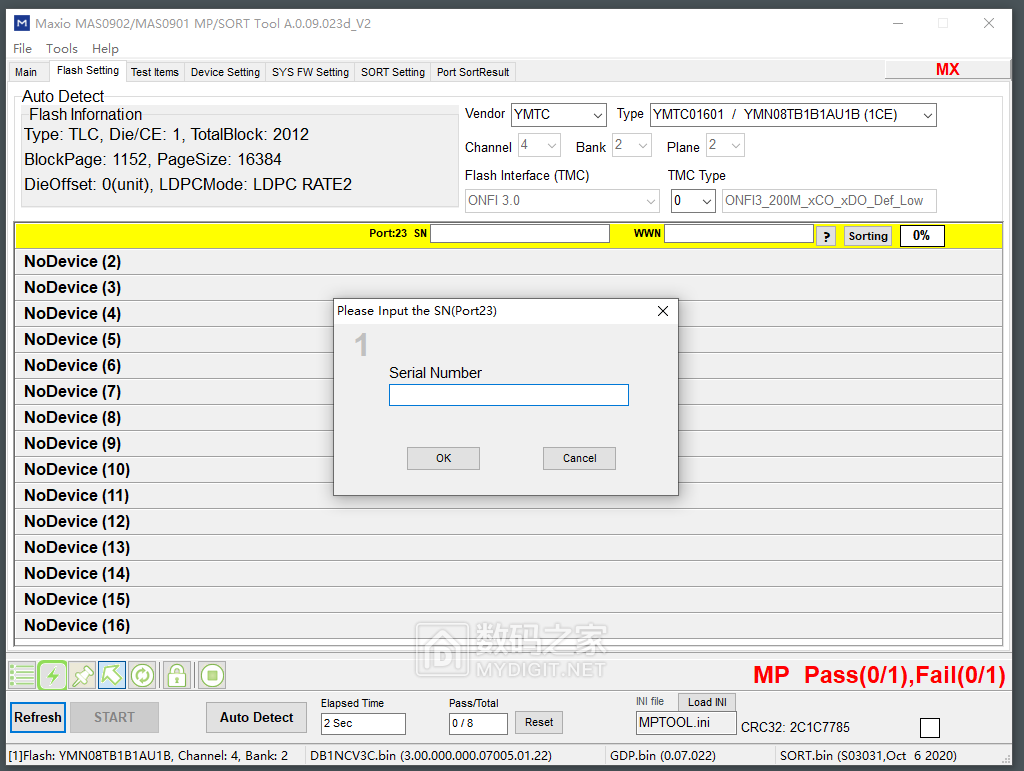Click the Elapsed Time field

point(363,723)
